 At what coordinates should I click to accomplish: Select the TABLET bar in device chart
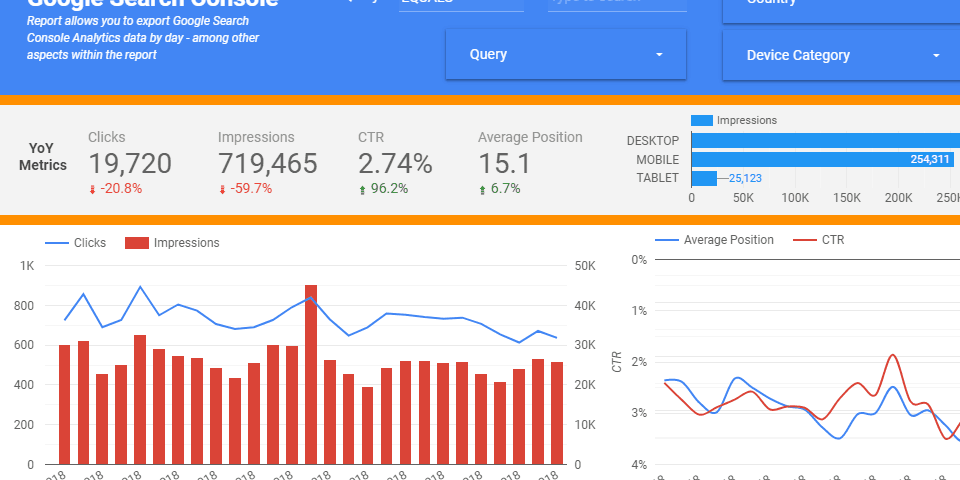click(x=704, y=179)
